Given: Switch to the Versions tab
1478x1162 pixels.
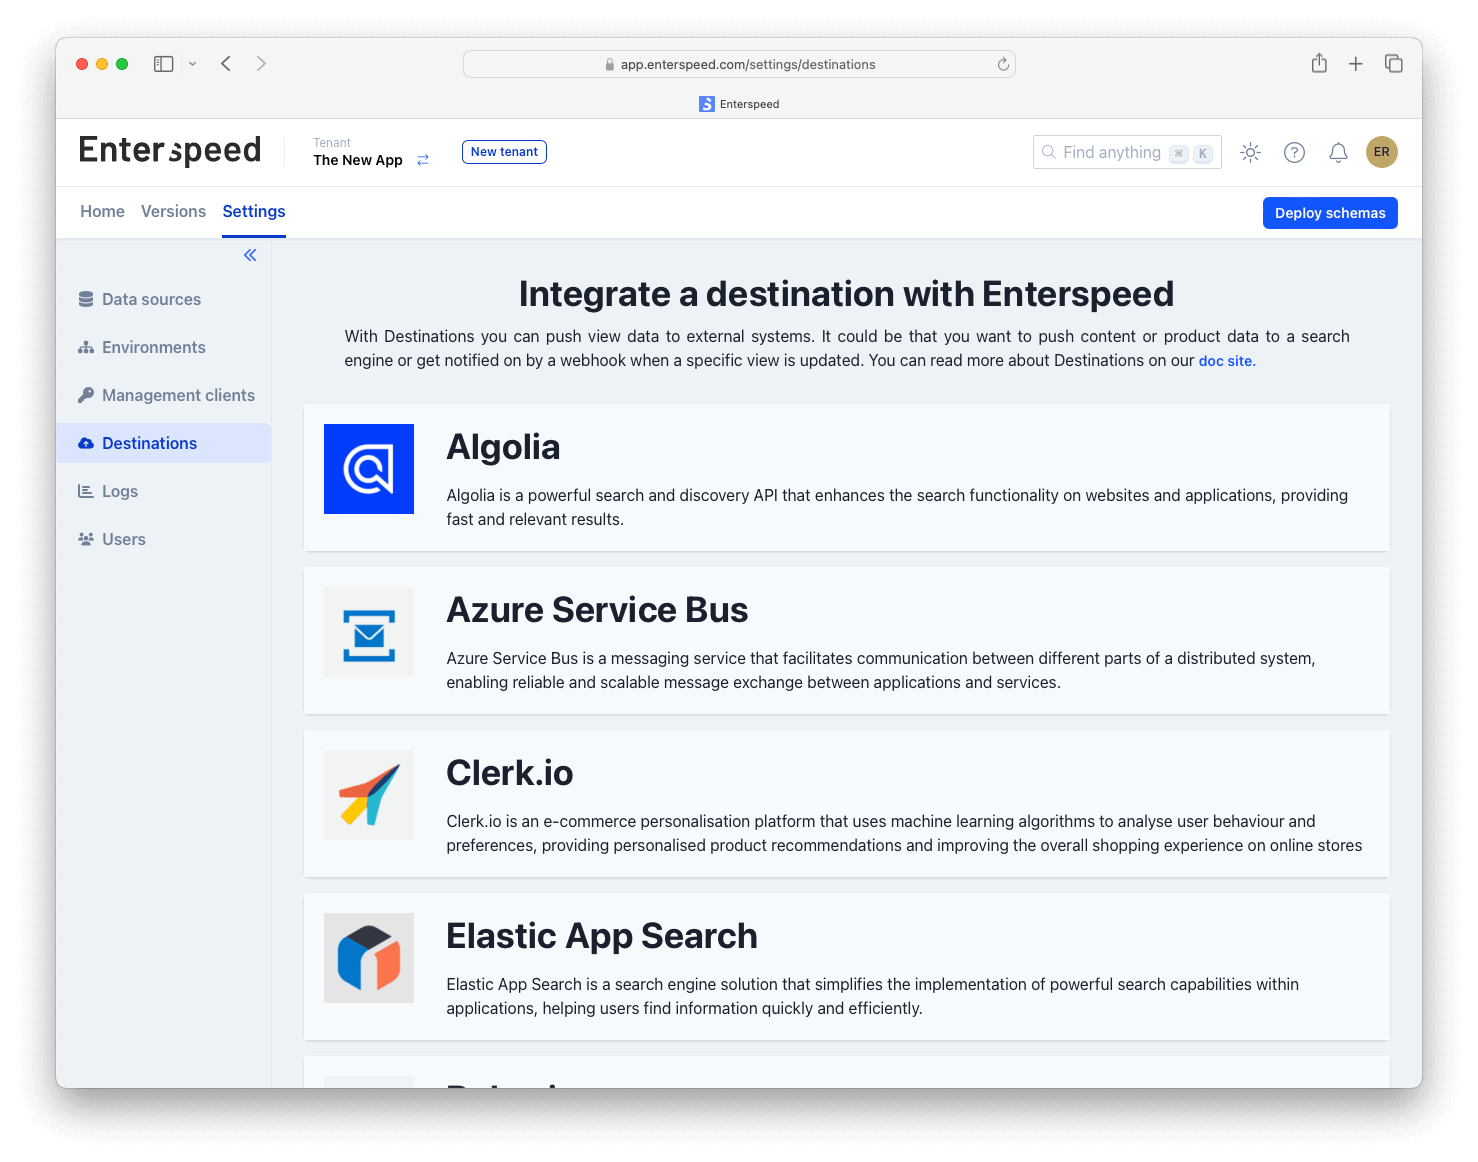Looking at the screenshot, I should point(173,211).
